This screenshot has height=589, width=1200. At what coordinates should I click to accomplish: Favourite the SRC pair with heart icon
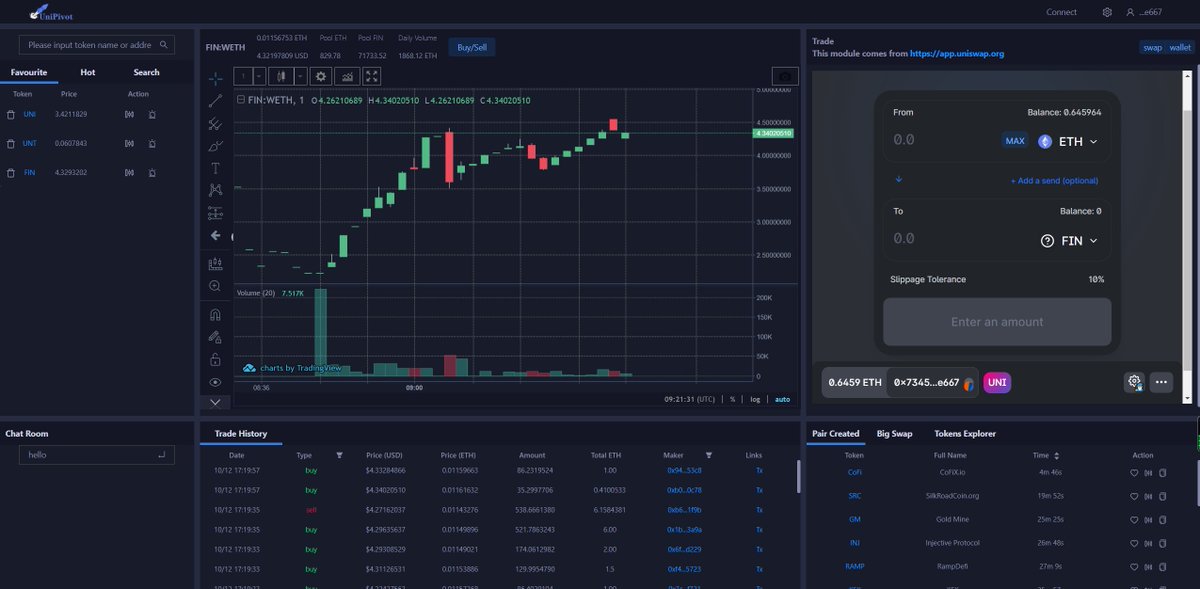point(1134,496)
